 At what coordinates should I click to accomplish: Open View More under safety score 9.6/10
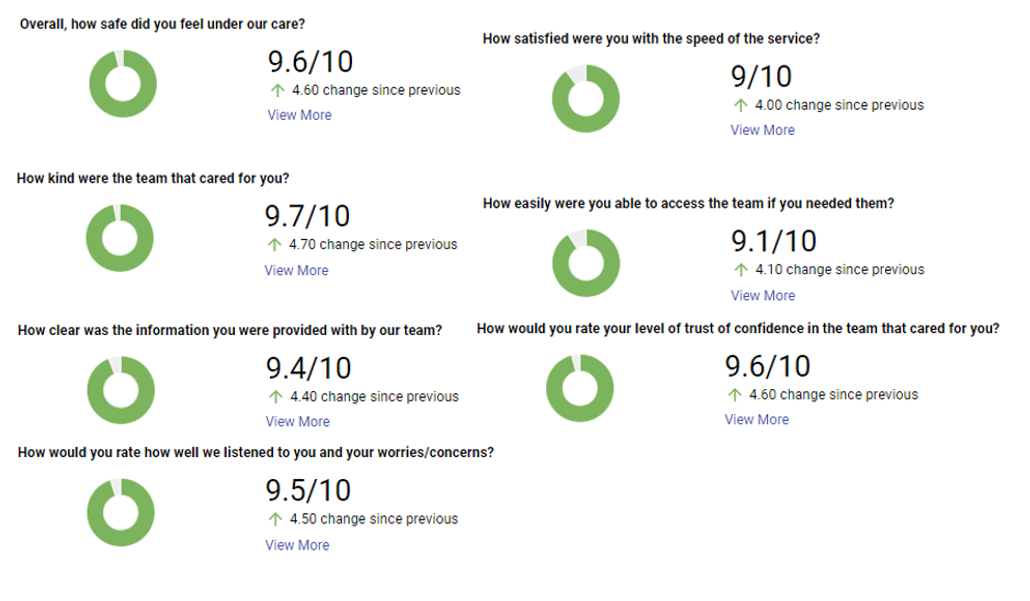(300, 115)
